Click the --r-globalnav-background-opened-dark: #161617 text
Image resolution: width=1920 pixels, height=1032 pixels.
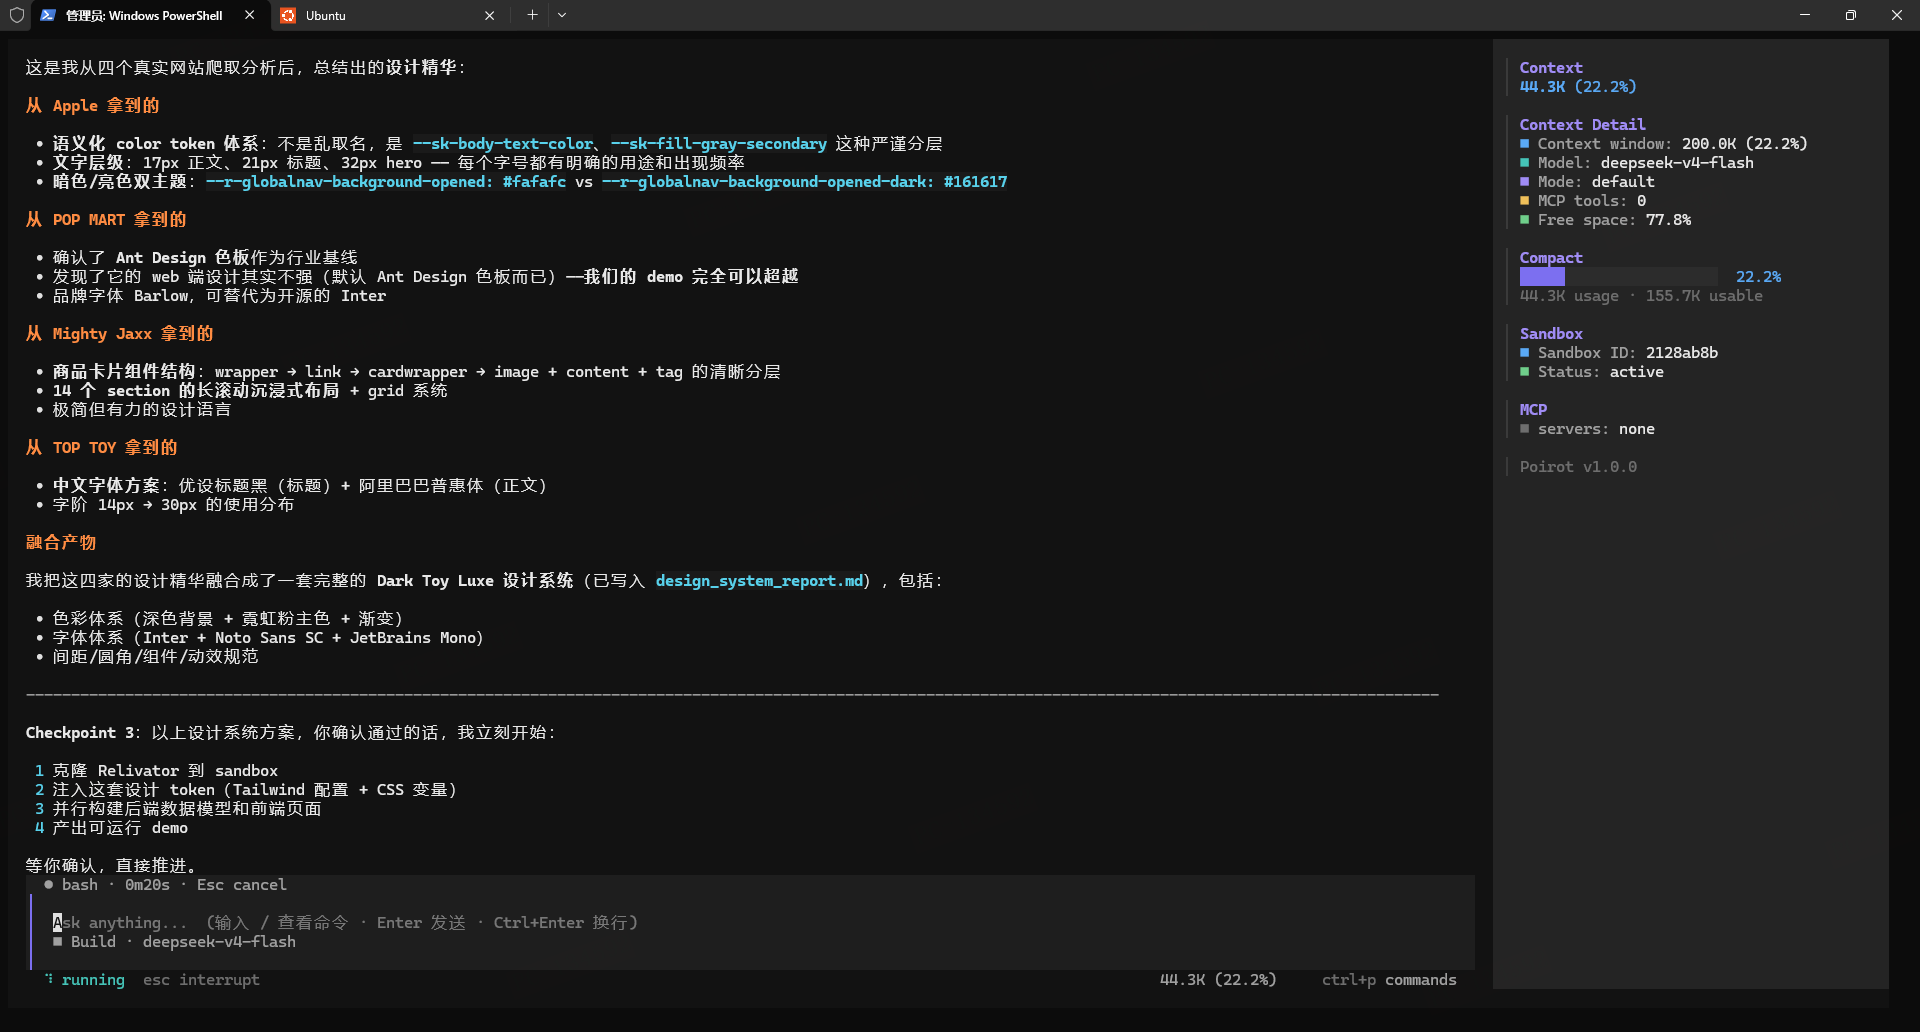coord(805,182)
